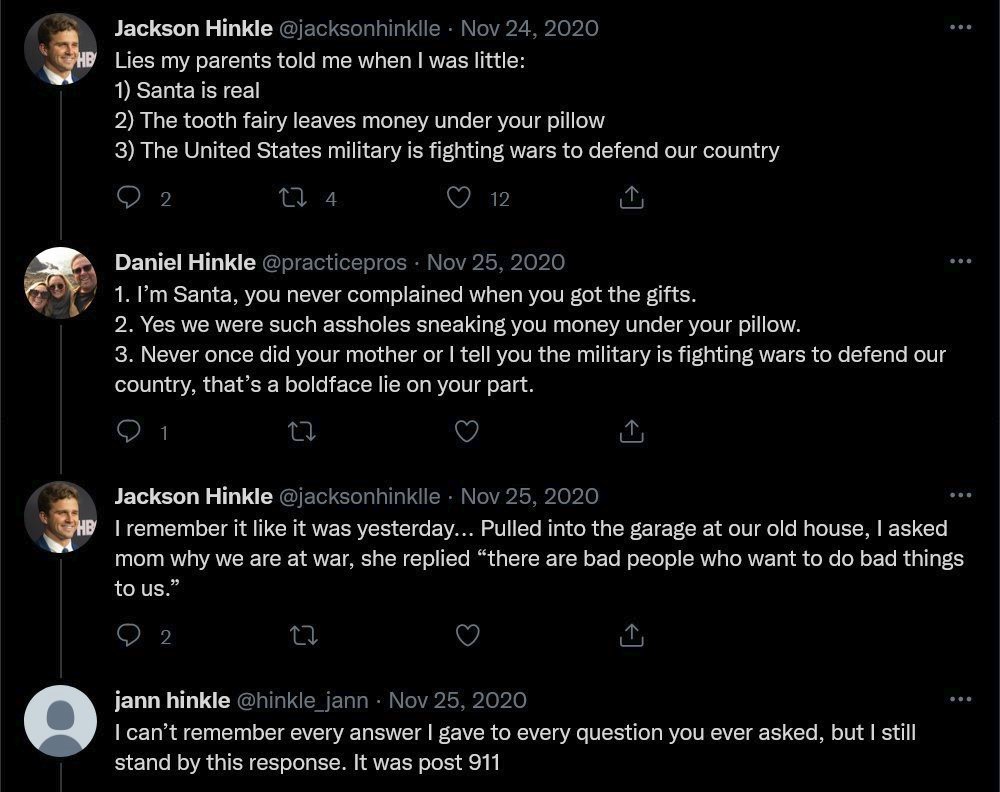Open more options on jann hinkle's tweet
The height and width of the screenshot is (792, 1000).
click(x=960, y=699)
